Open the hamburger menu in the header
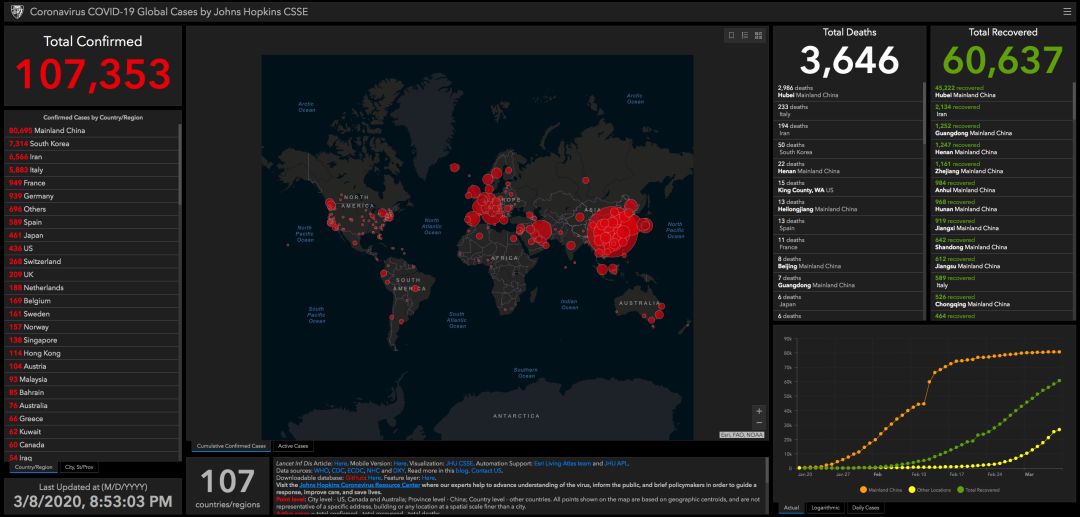Screen dimensions: 1080x517 [x=1067, y=12]
